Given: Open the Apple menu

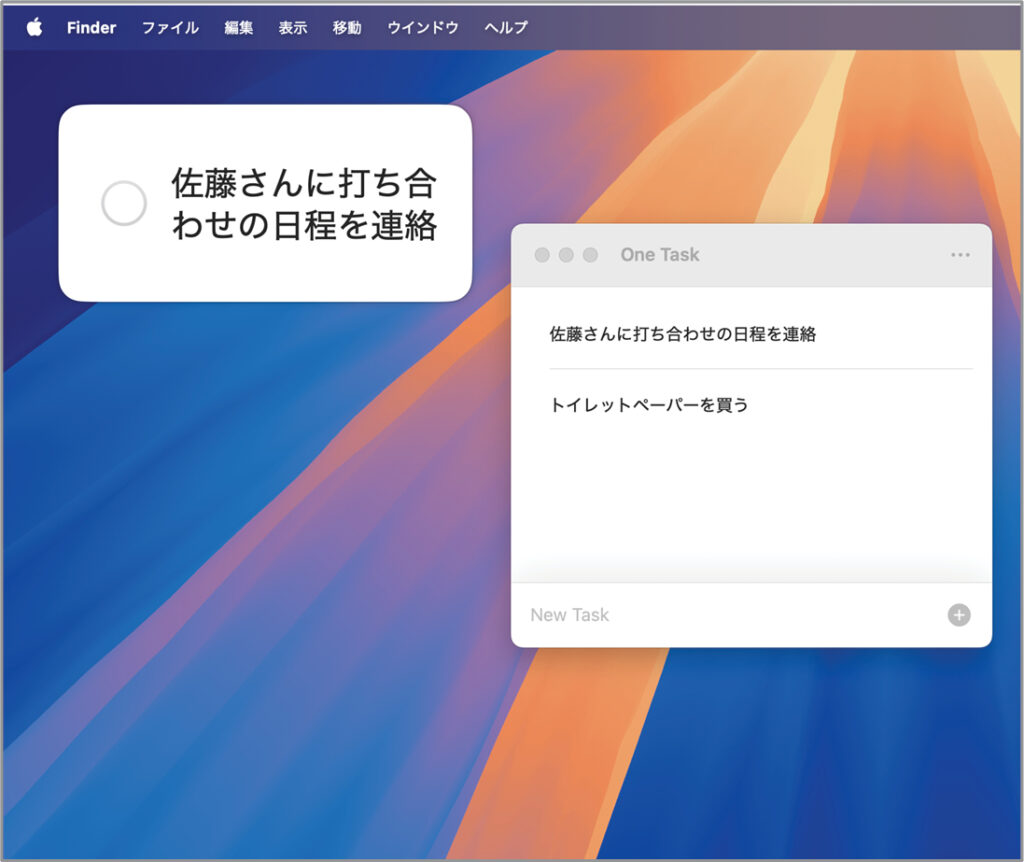Looking at the screenshot, I should coord(35,27).
